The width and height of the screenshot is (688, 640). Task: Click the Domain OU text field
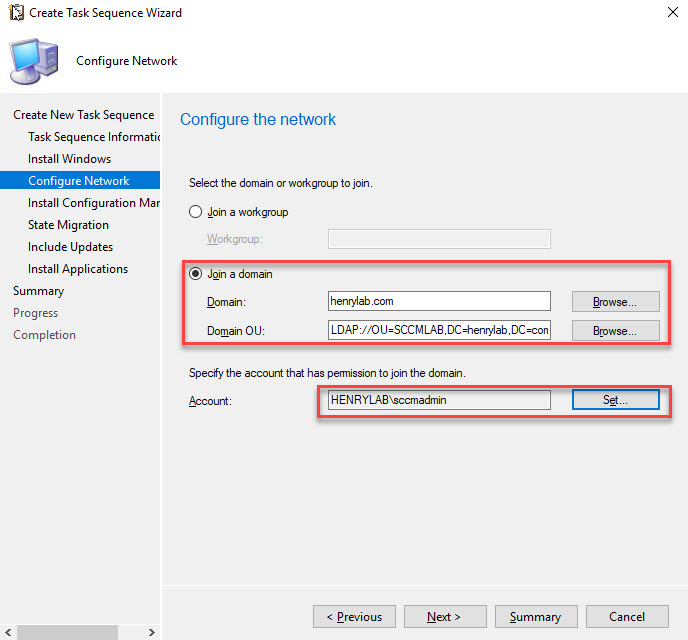coord(439,331)
